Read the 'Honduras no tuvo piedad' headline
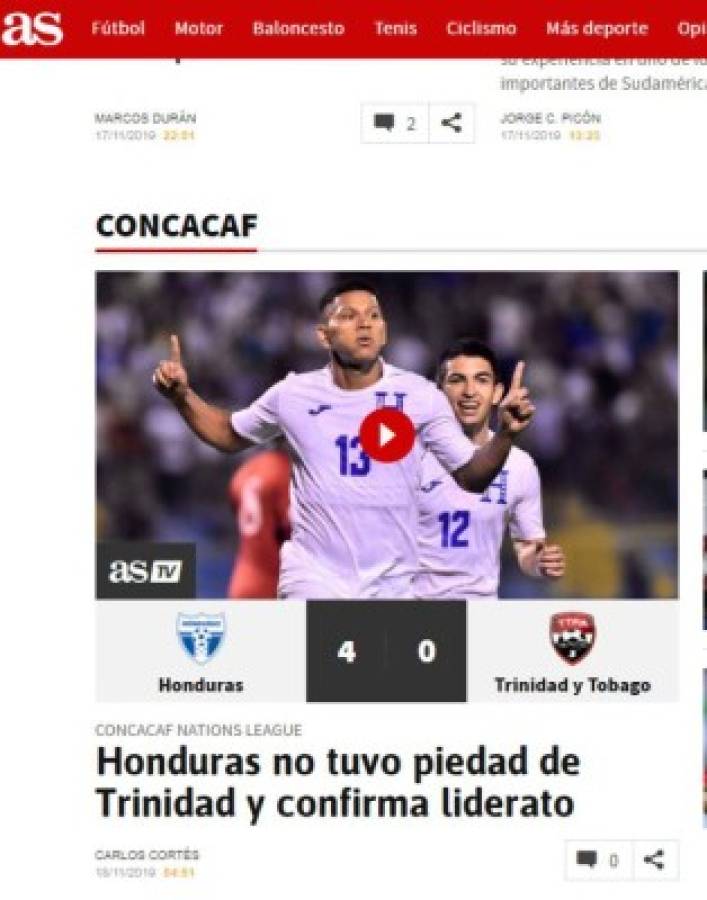Image resolution: width=707 pixels, height=900 pixels. [338, 782]
